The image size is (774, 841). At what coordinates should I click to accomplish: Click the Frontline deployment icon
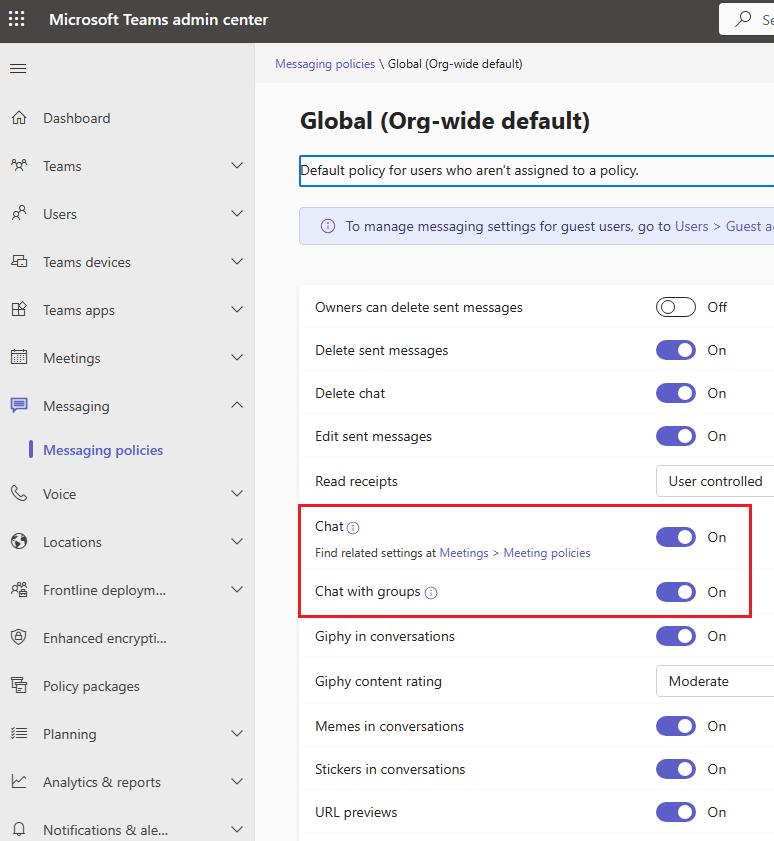click(19, 589)
